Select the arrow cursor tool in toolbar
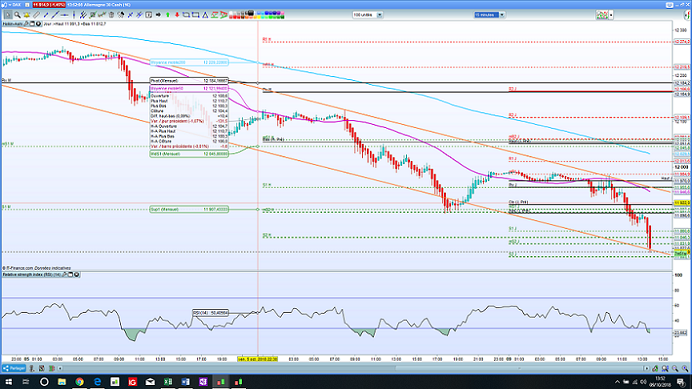The image size is (692, 389). tap(8, 15)
